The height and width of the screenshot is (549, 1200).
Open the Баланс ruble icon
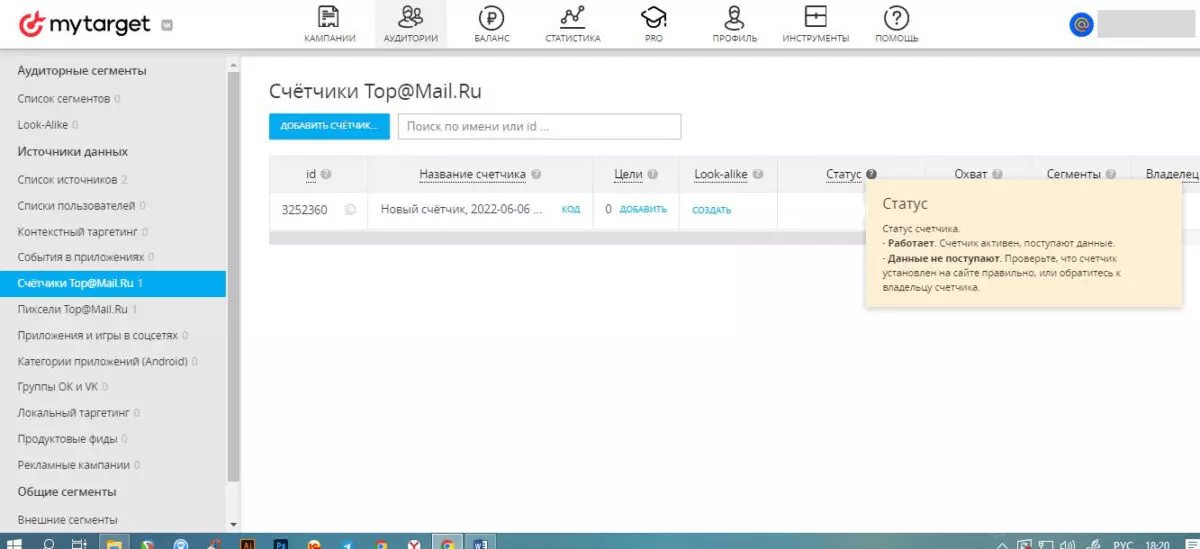click(491, 17)
